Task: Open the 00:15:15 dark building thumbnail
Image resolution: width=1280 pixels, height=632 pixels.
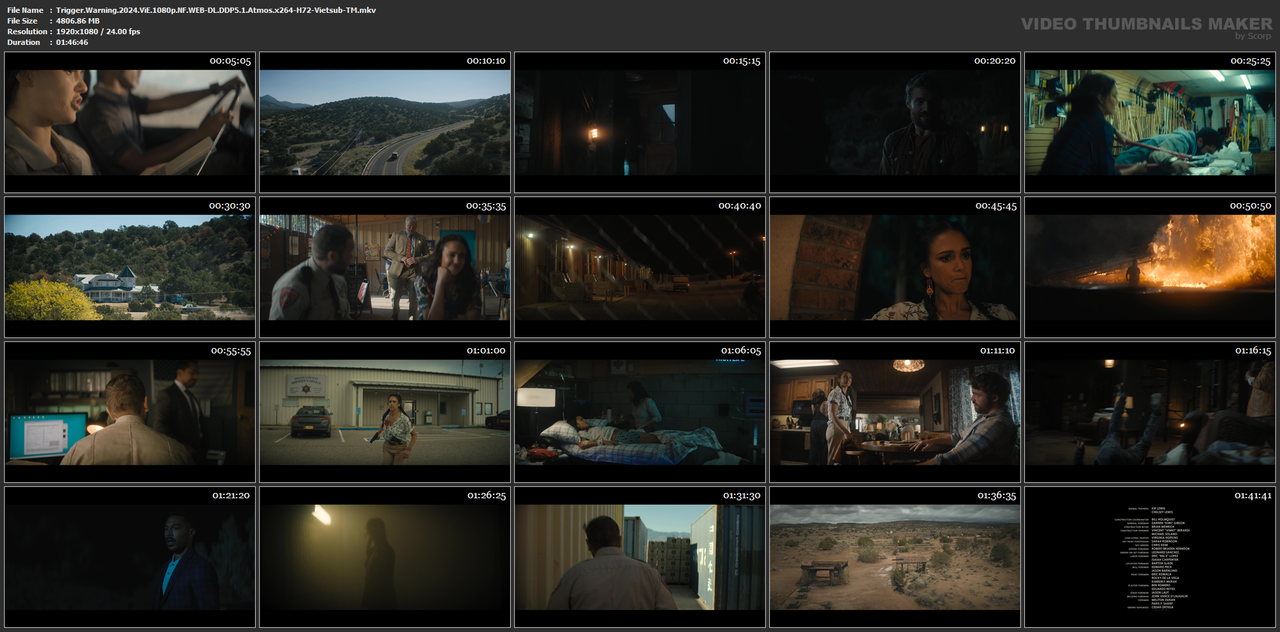Action: [640, 122]
